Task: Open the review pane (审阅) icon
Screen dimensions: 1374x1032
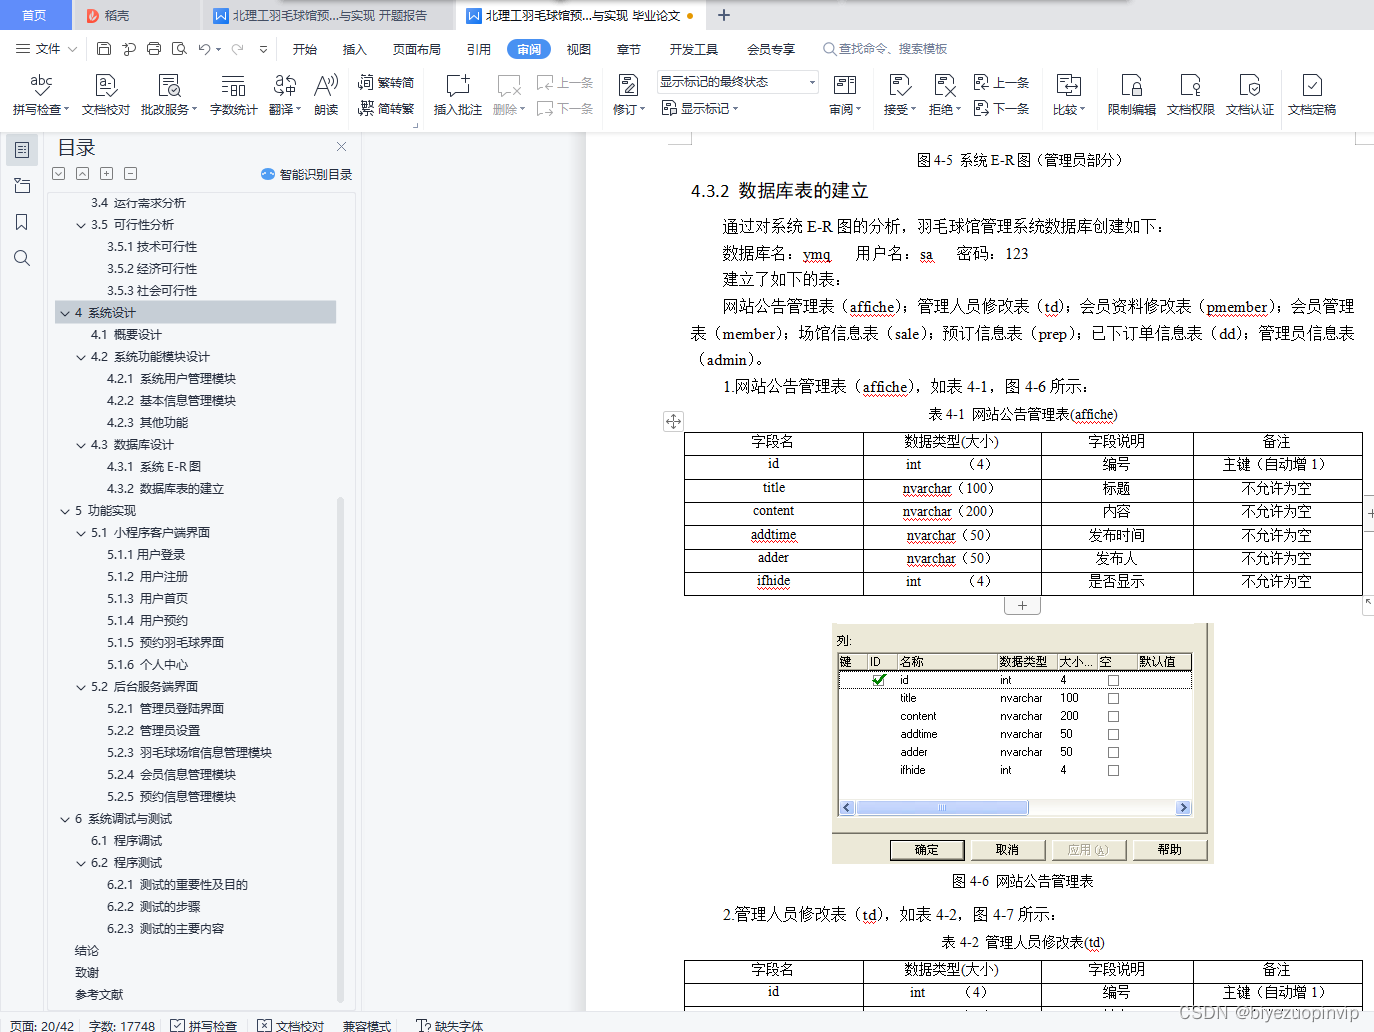Action: click(844, 87)
